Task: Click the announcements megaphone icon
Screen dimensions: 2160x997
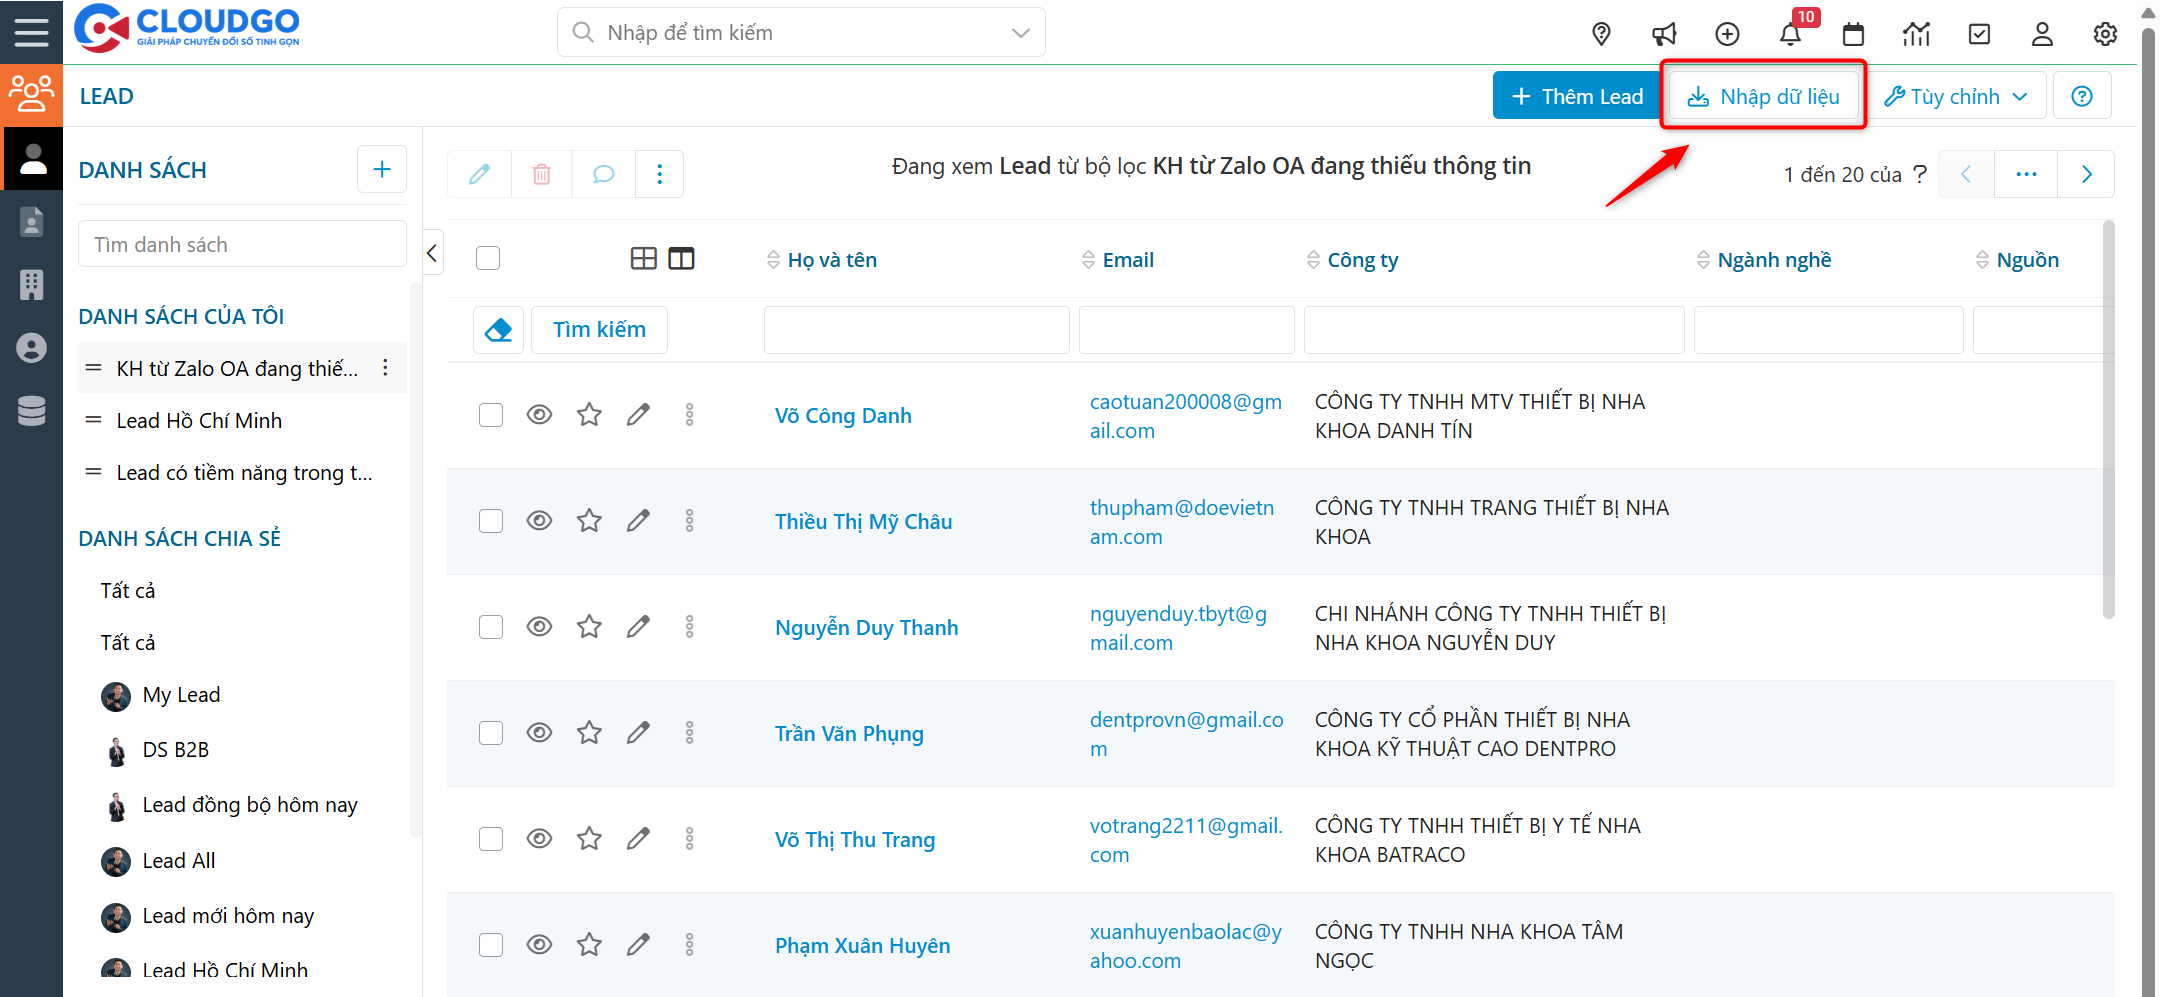Action: (x=1664, y=34)
